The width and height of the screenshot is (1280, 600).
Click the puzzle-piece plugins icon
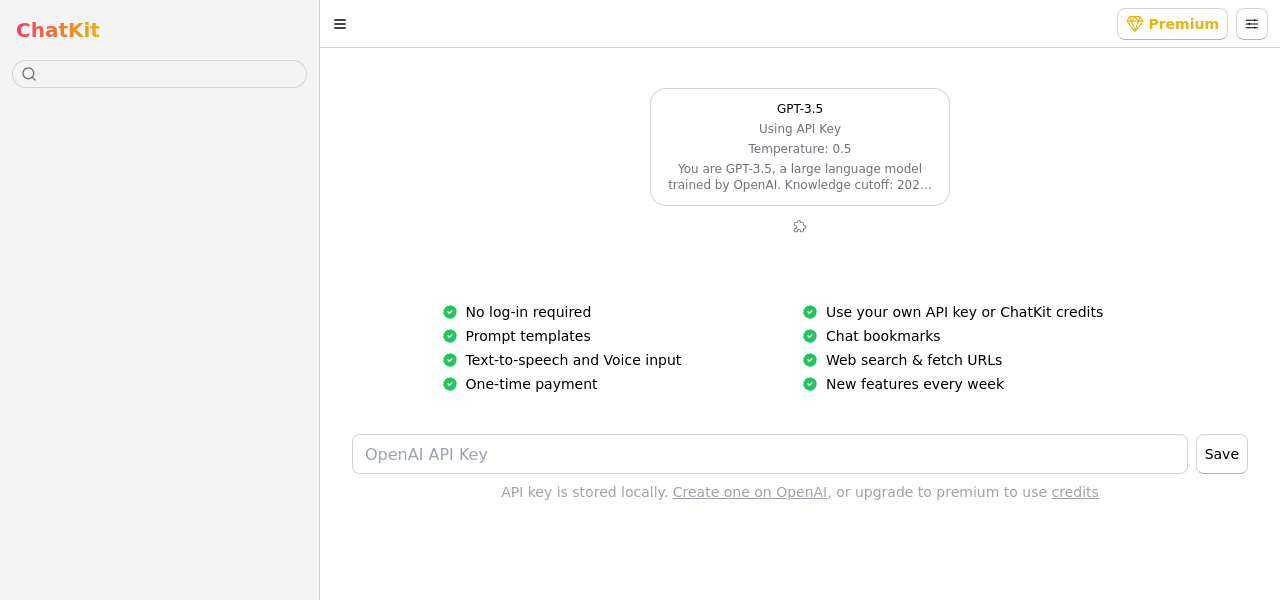tap(800, 226)
